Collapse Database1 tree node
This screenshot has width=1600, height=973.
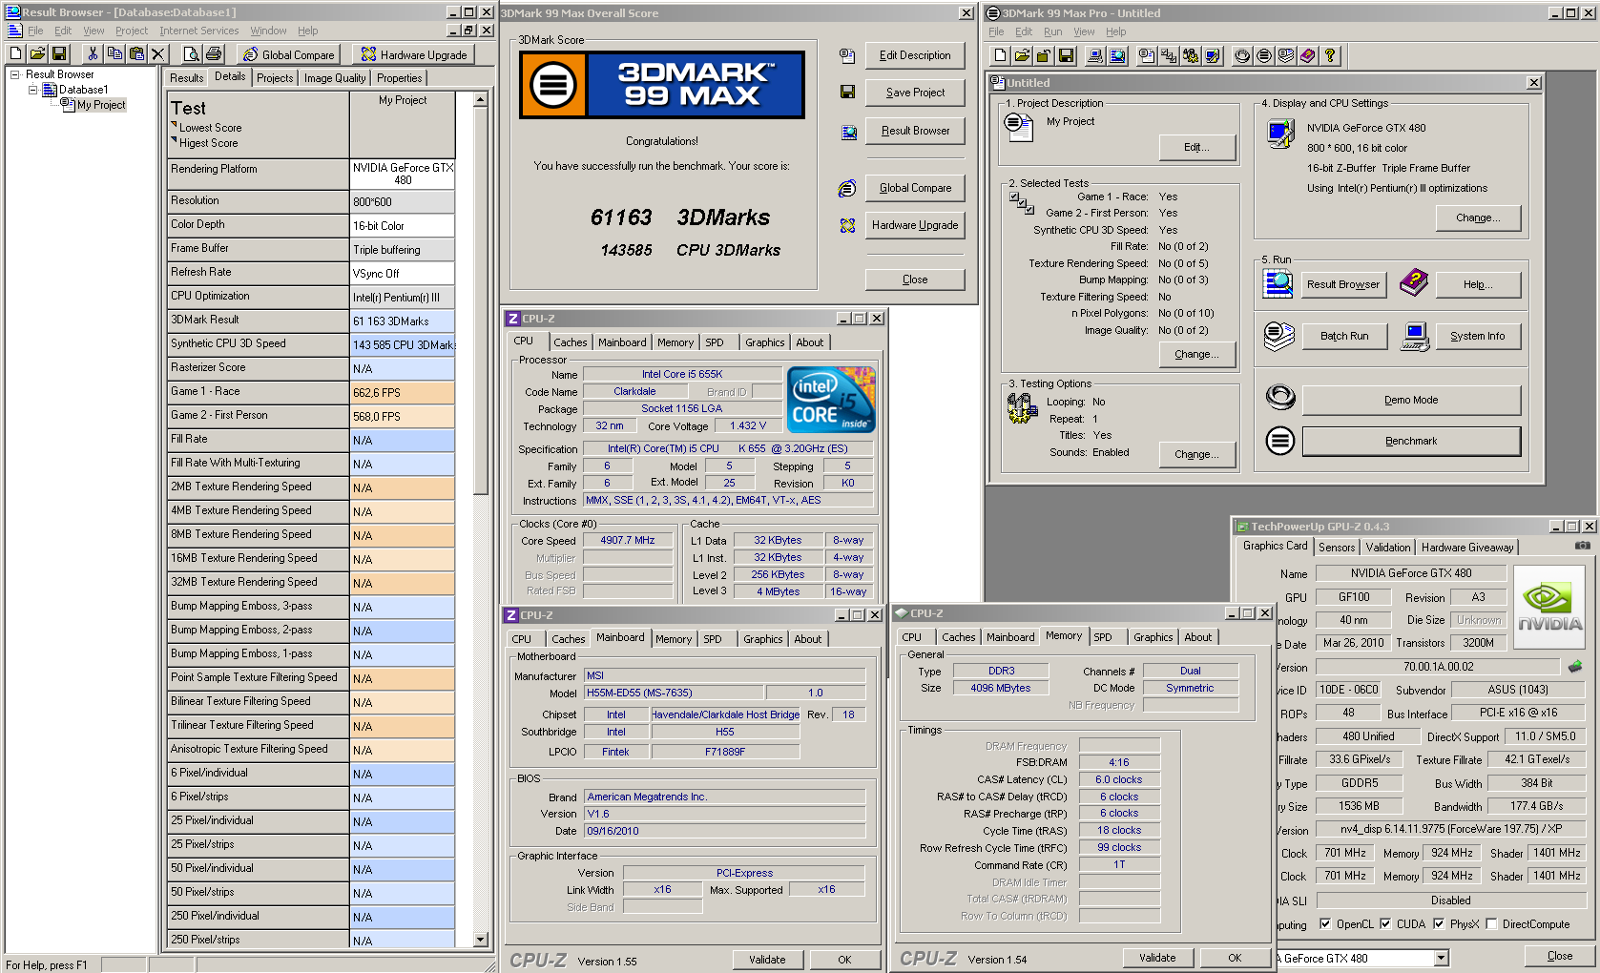[33, 90]
